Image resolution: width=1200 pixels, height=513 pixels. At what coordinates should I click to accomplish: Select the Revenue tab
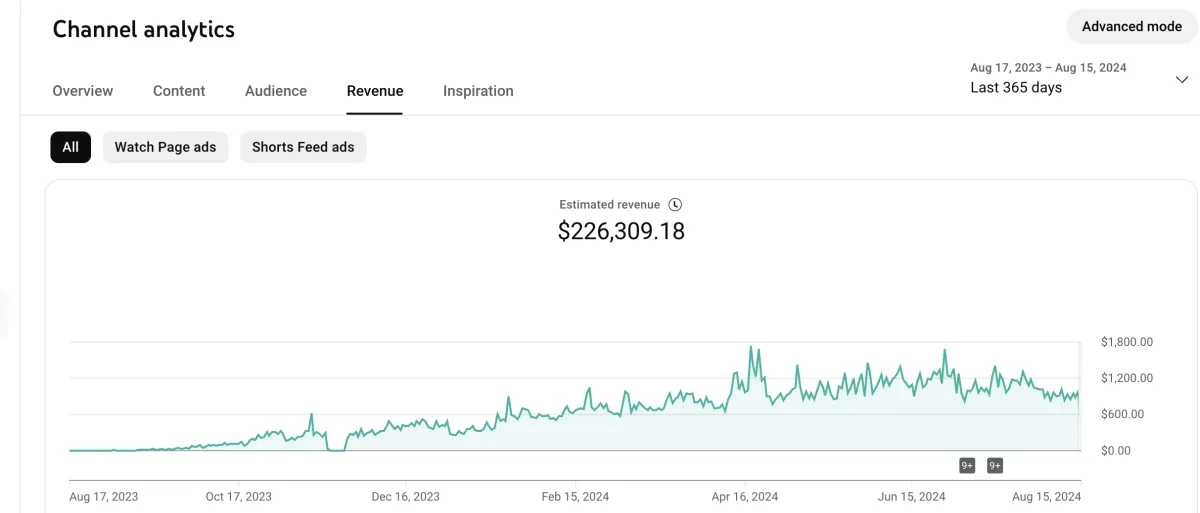(375, 91)
